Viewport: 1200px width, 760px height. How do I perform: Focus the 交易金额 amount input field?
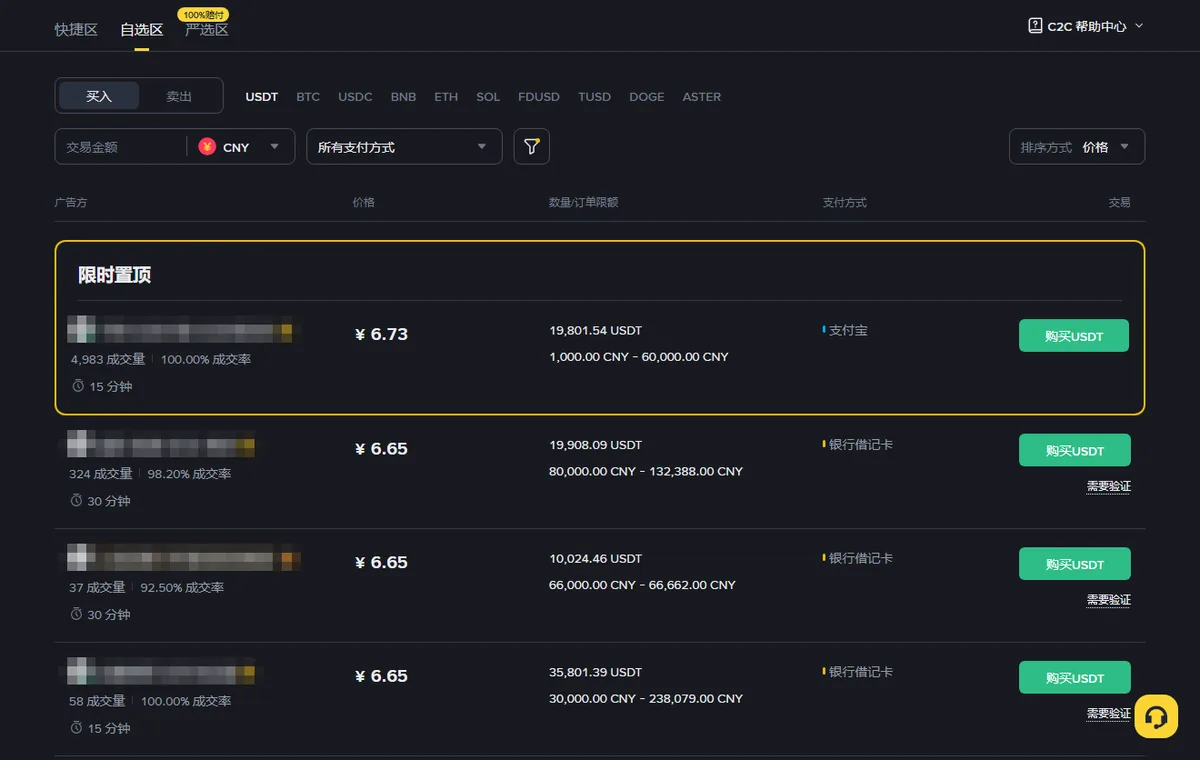(120, 147)
